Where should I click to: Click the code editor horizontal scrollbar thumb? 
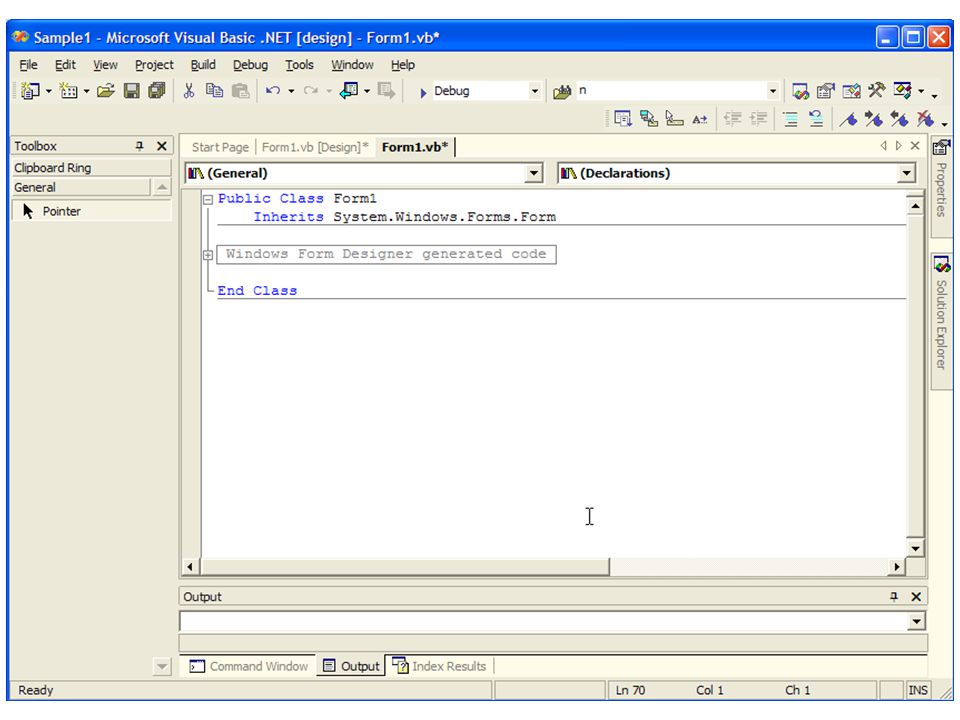coord(405,567)
